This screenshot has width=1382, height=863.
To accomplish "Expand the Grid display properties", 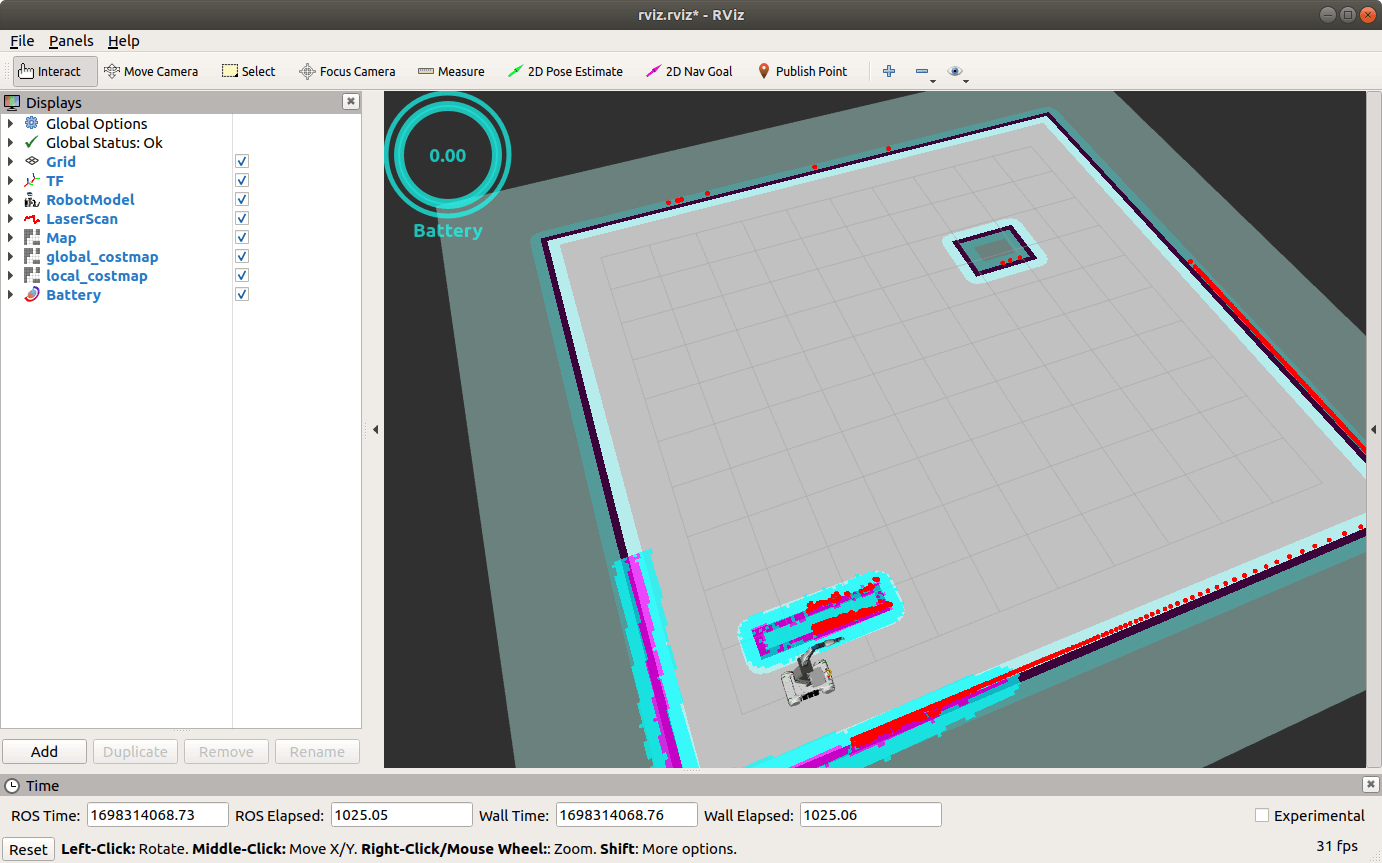I will [10, 161].
